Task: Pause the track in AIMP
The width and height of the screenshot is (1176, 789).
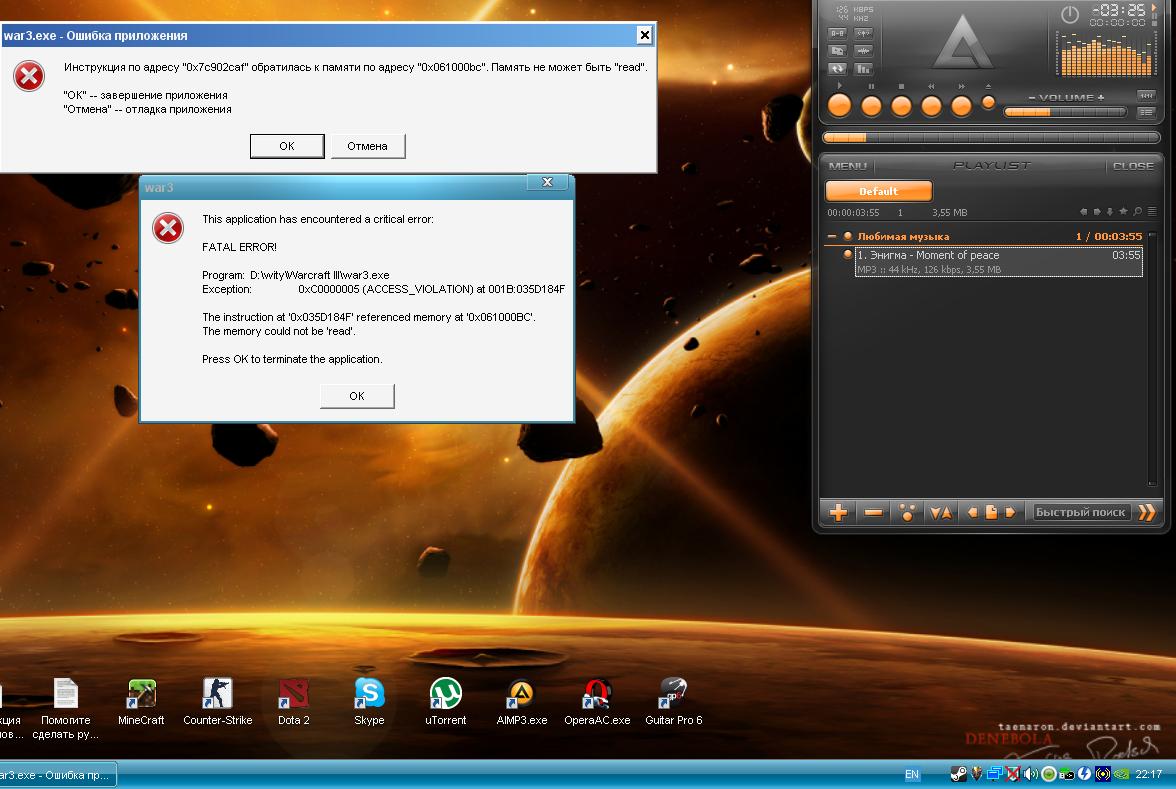Action: click(871, 106)
